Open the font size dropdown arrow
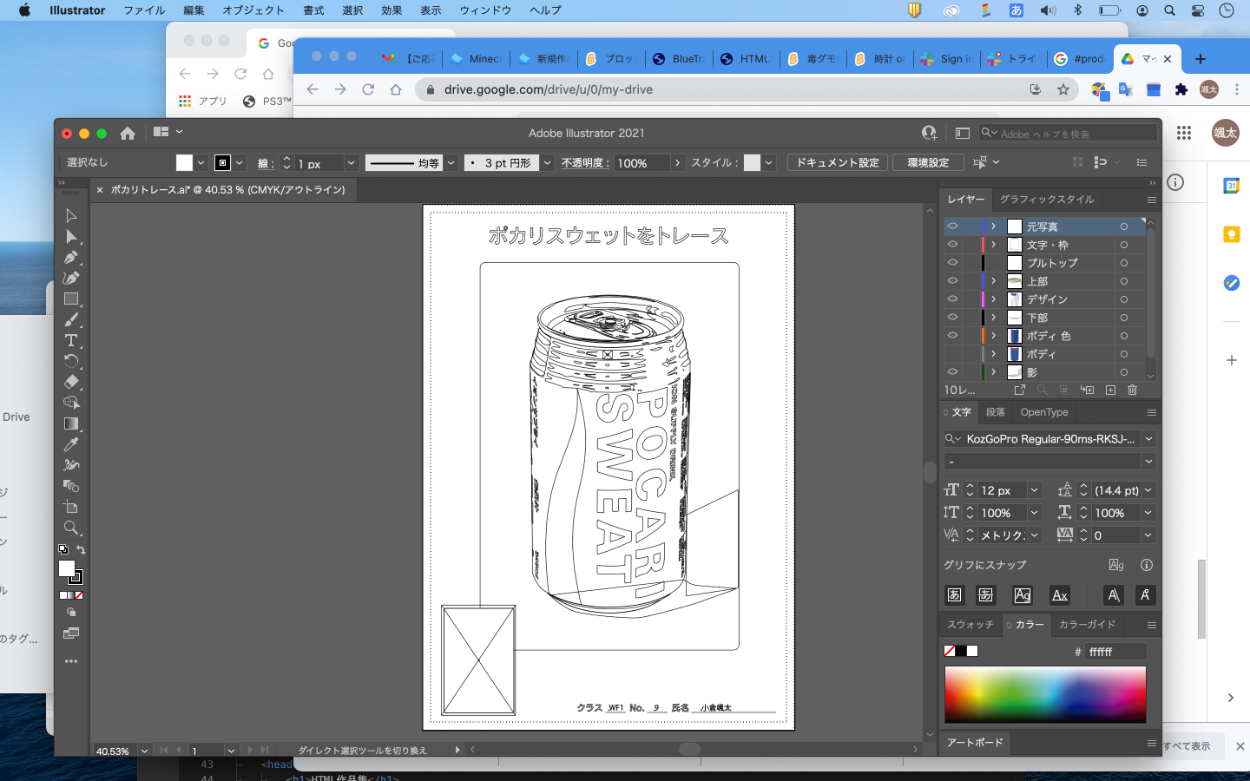This screenshot has width=1250, height=781. pyautogui.click(x=1034, y=491)
